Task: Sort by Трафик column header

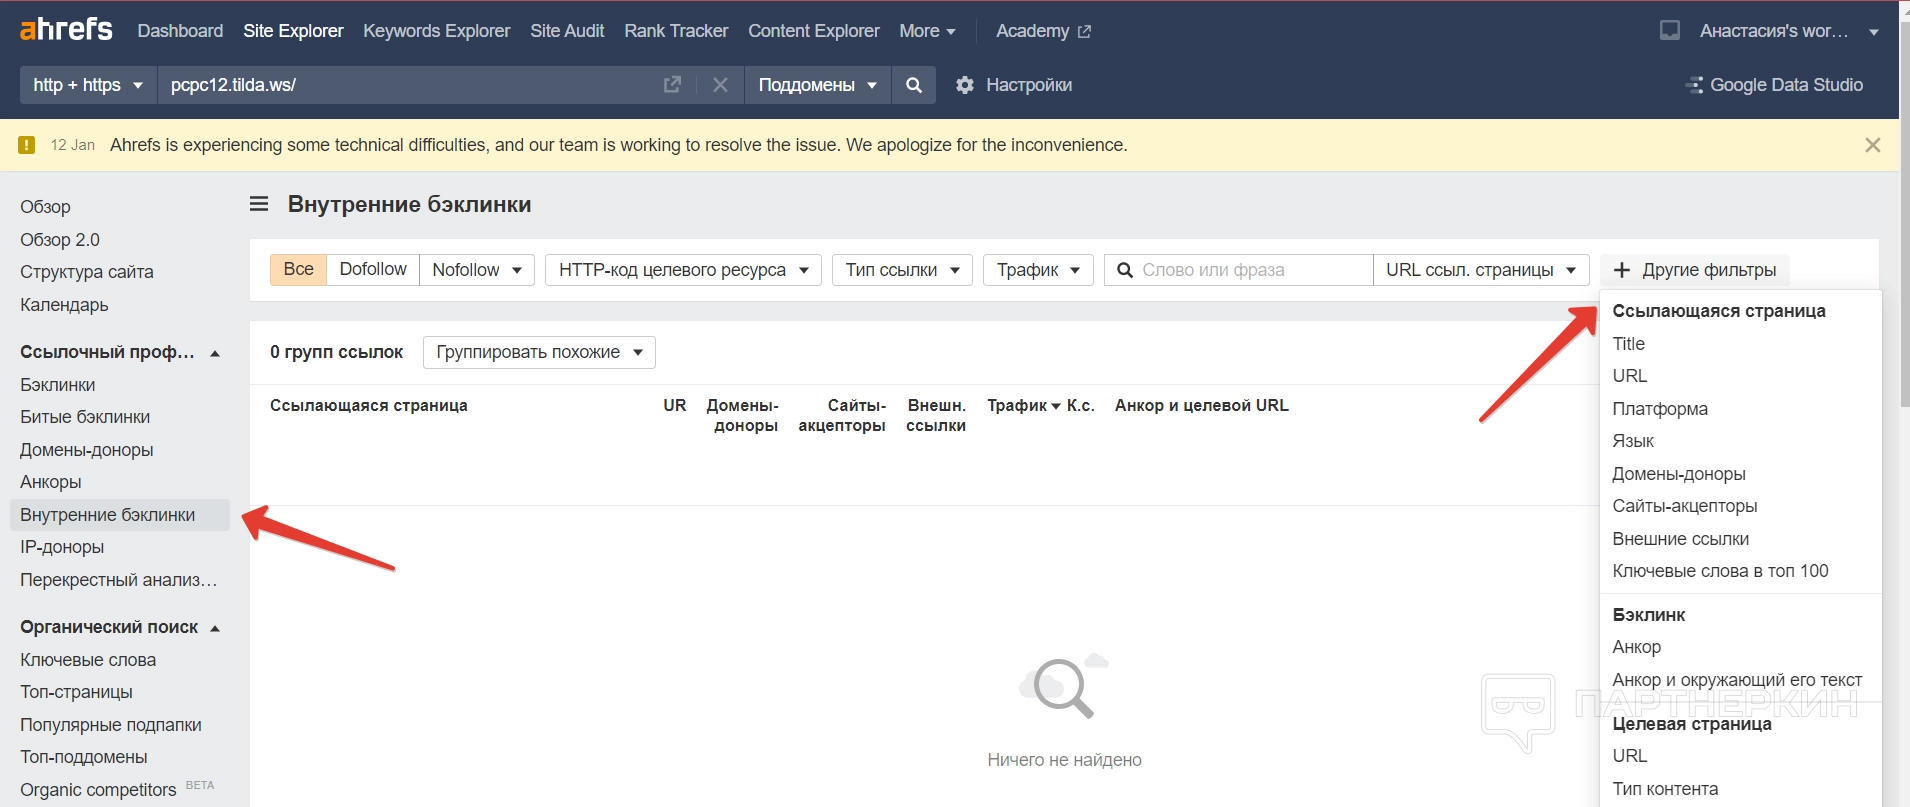Action: [1024, 405]
